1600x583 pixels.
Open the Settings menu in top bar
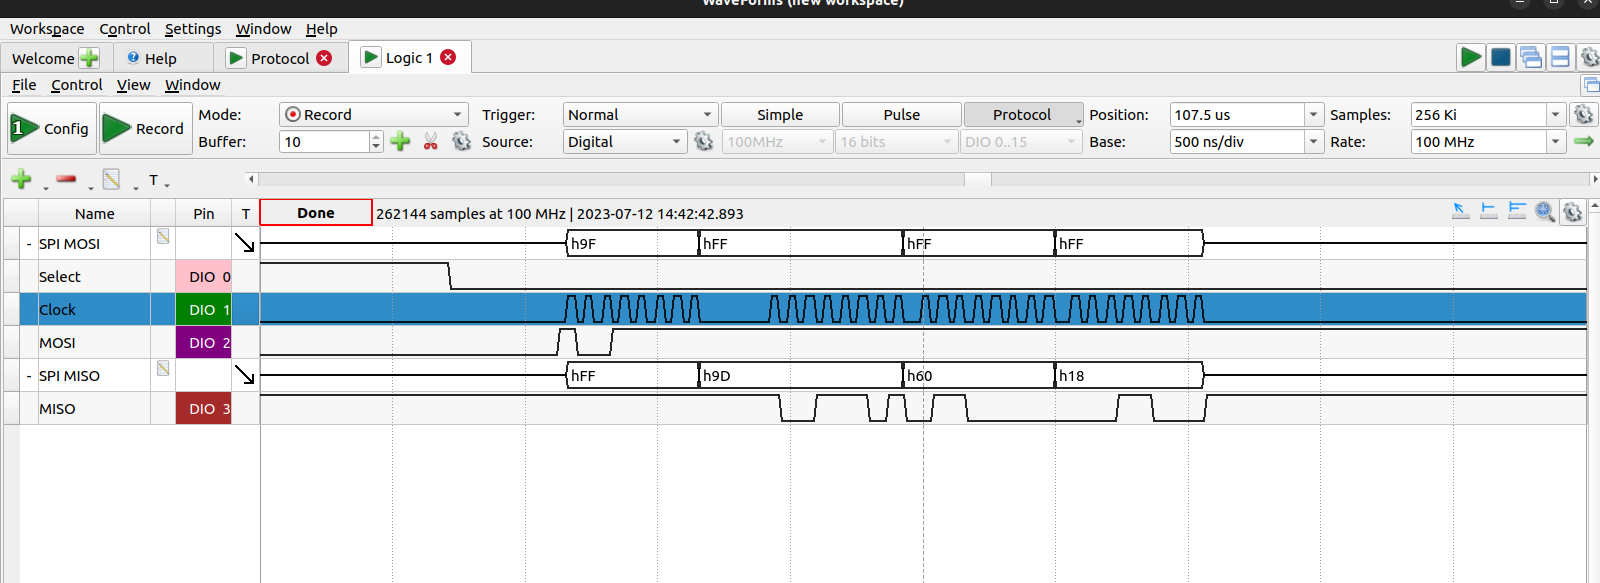pyautogui.click(x=193, y=29)
